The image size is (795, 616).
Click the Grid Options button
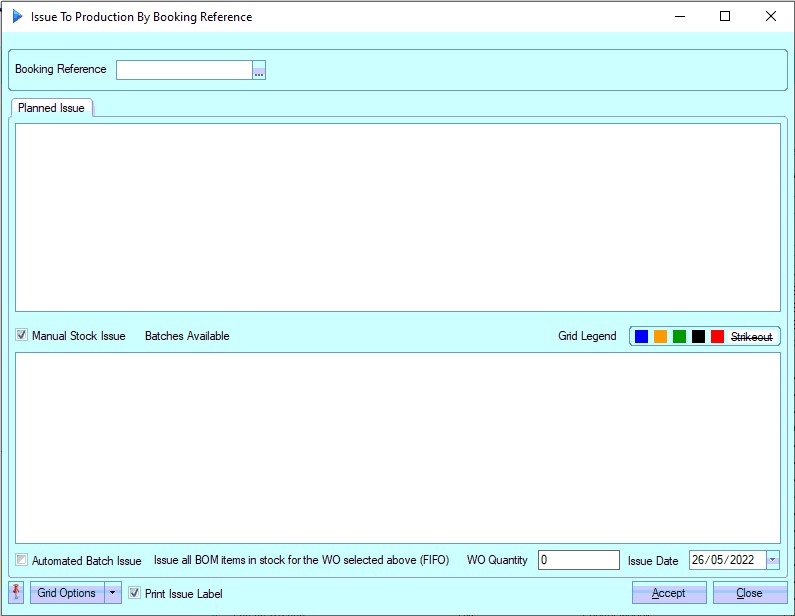pos(67,593)
